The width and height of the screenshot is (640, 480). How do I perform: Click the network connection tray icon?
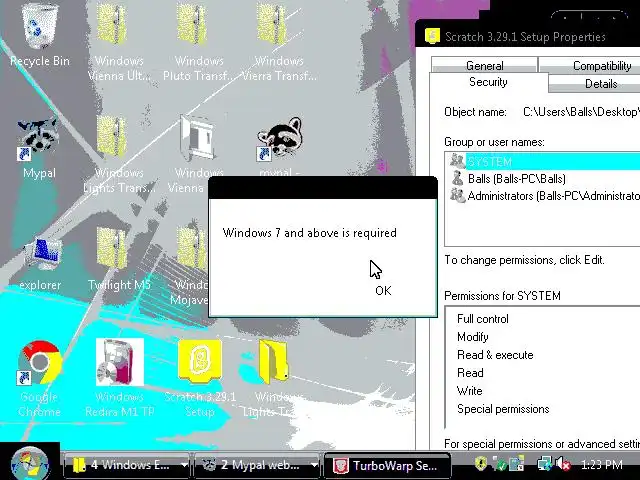coord(544,464)
